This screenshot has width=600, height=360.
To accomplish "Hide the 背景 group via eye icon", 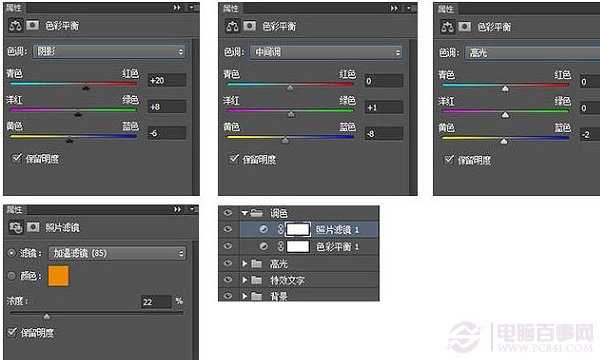I will [x=228, y=296].
